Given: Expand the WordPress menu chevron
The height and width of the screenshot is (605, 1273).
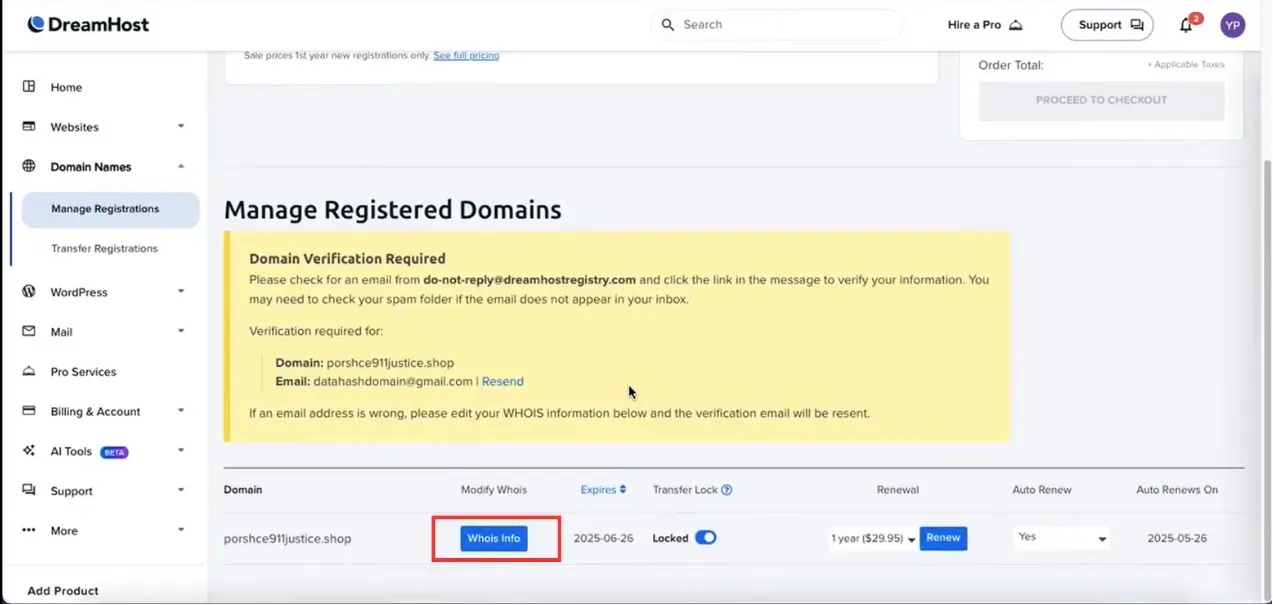Looking at the screenshot, I should (x=181, y=292).
